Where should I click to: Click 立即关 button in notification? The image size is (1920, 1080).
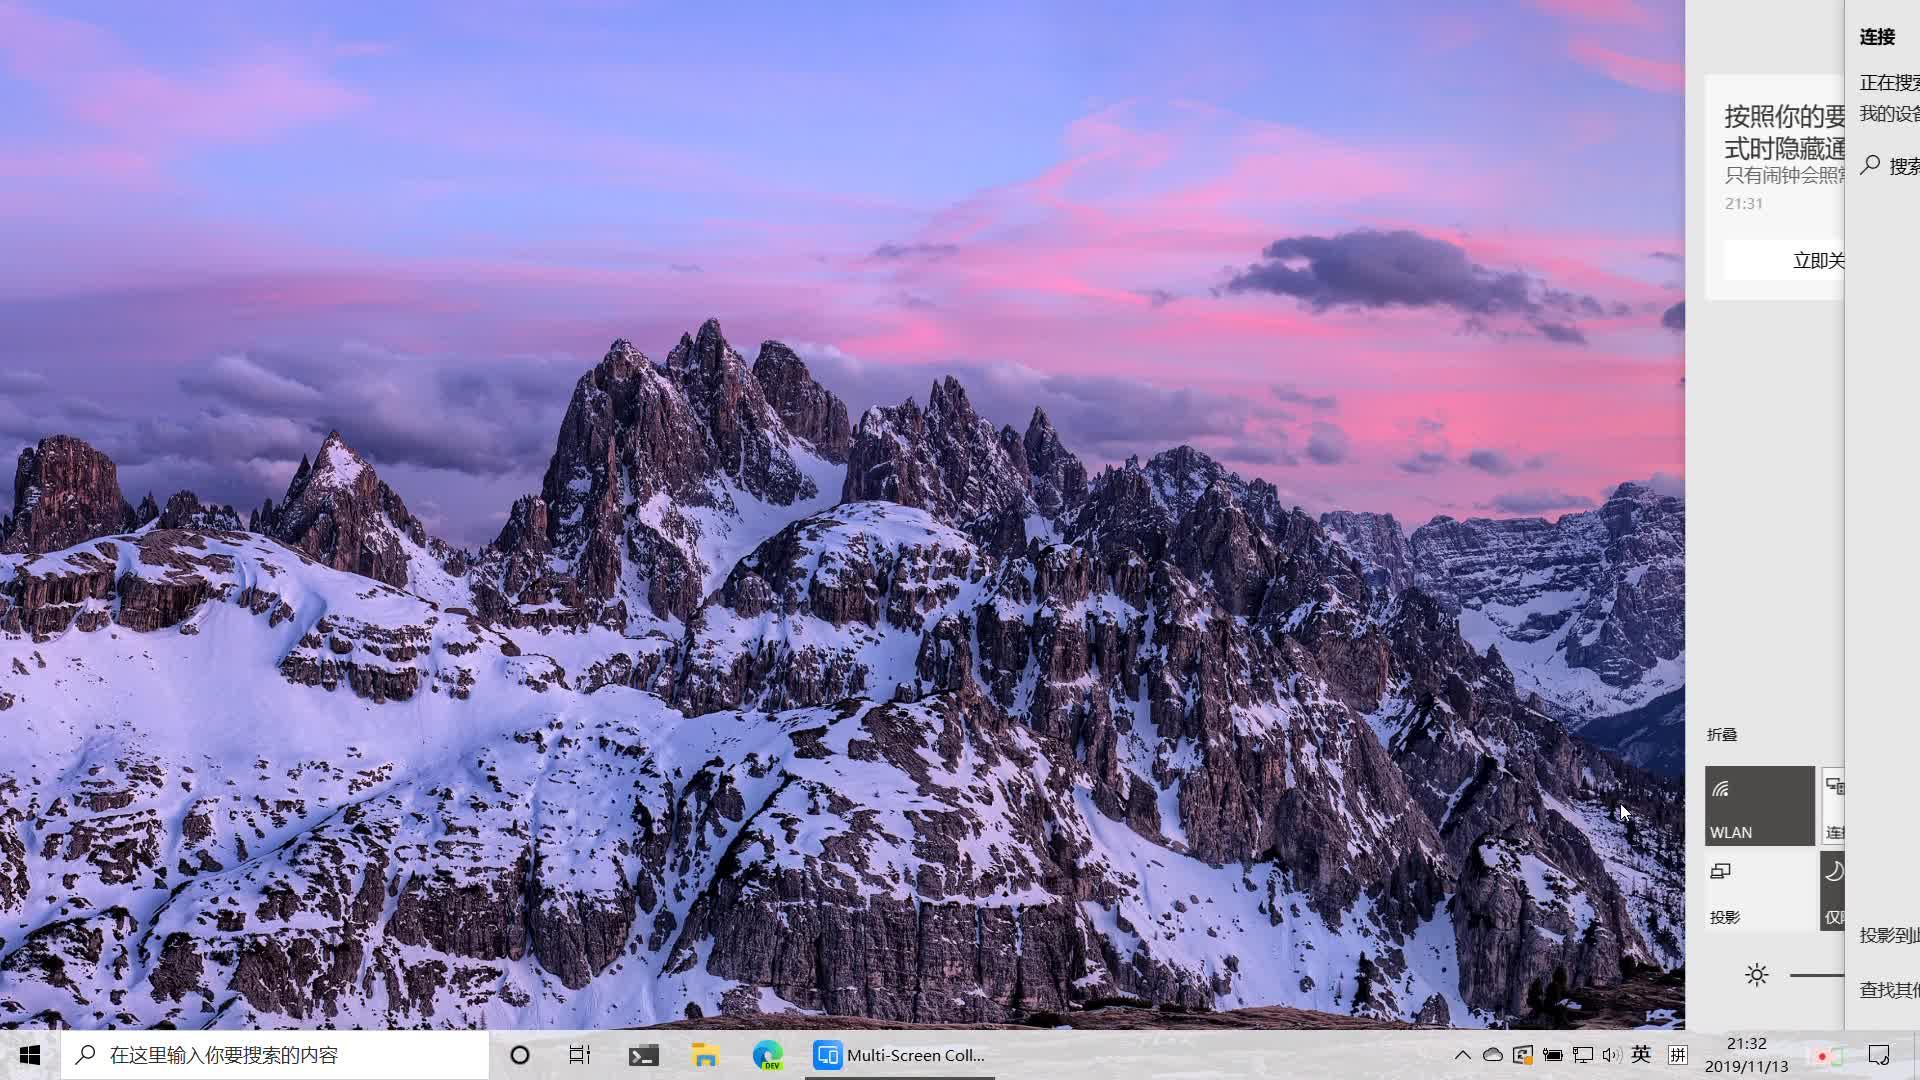click(1784, 261)
